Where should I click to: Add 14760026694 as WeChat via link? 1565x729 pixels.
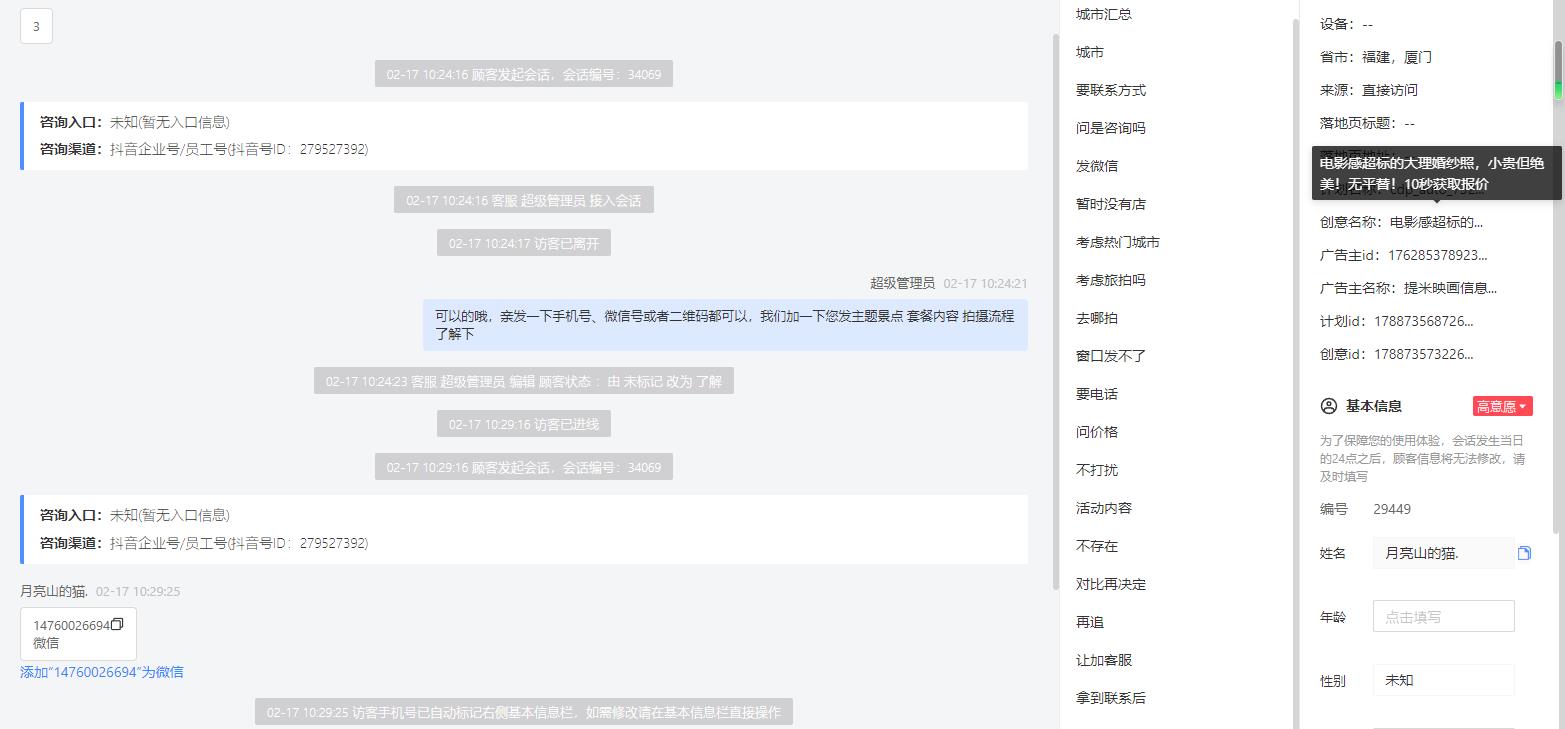point(102,672)
